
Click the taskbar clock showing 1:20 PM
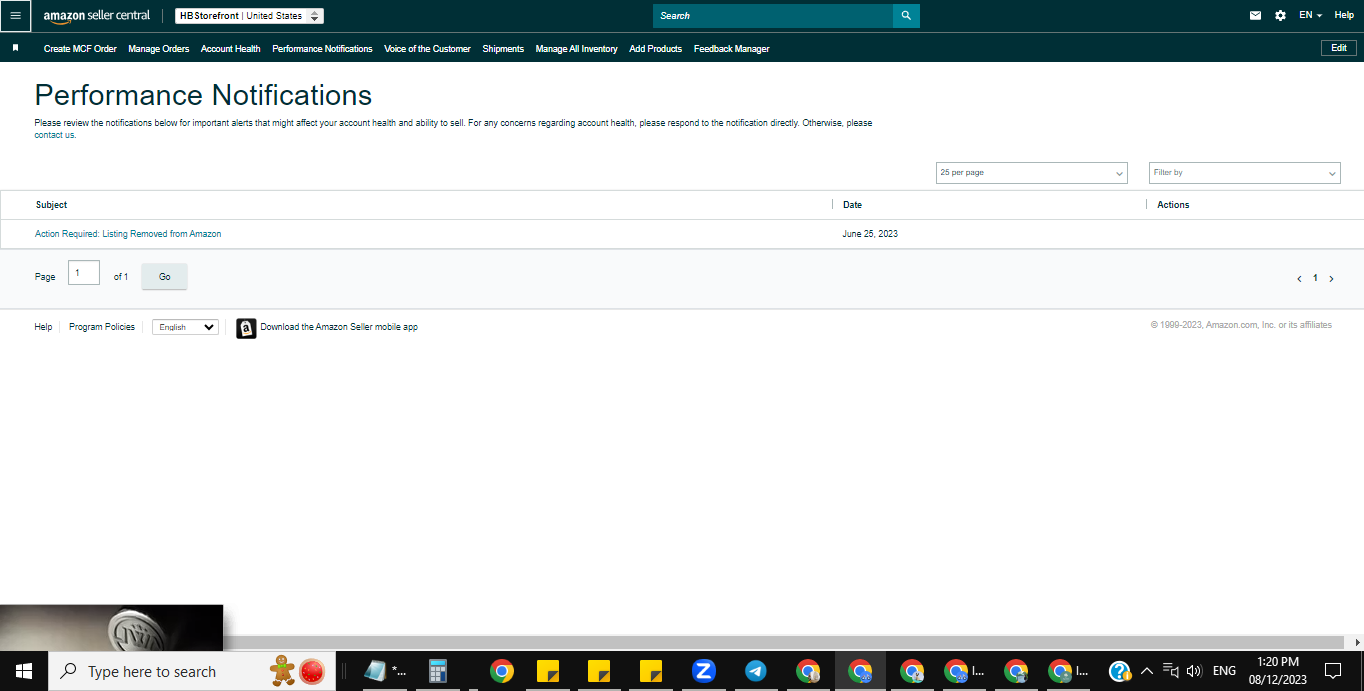[x=1278, y=671]
